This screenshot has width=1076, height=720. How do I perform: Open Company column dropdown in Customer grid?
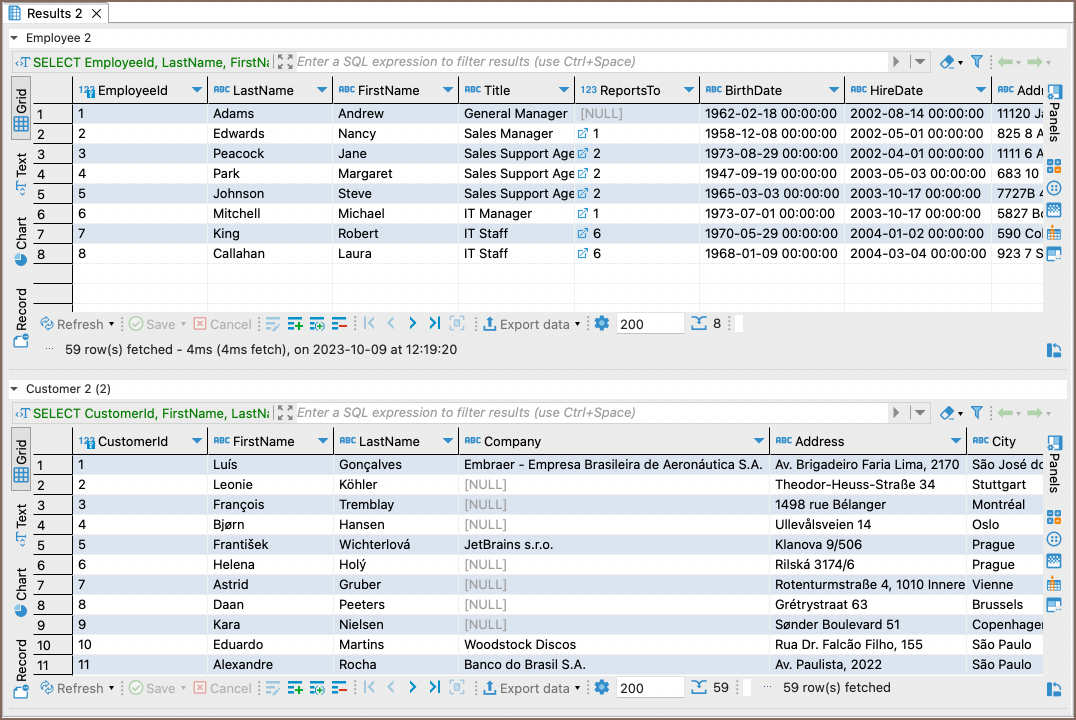point(758,442)
